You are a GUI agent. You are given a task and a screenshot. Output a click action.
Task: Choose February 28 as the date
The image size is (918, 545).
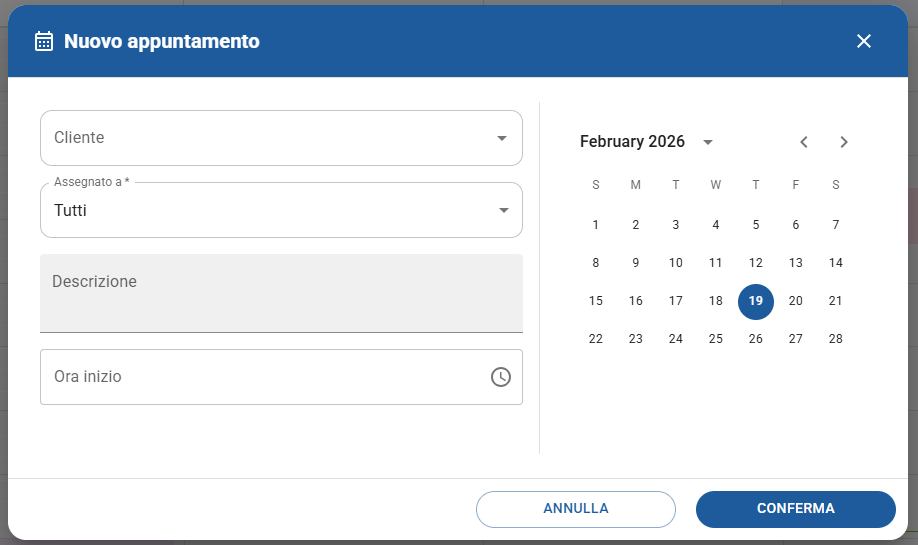(x=836, y=339)
